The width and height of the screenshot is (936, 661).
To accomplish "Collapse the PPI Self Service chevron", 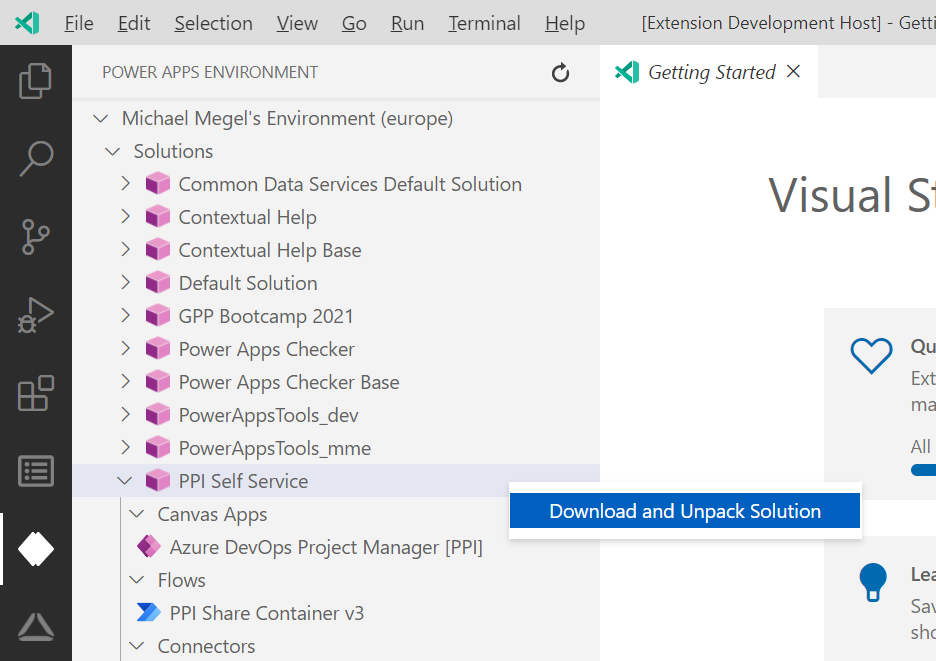I will tap(125, 480).
